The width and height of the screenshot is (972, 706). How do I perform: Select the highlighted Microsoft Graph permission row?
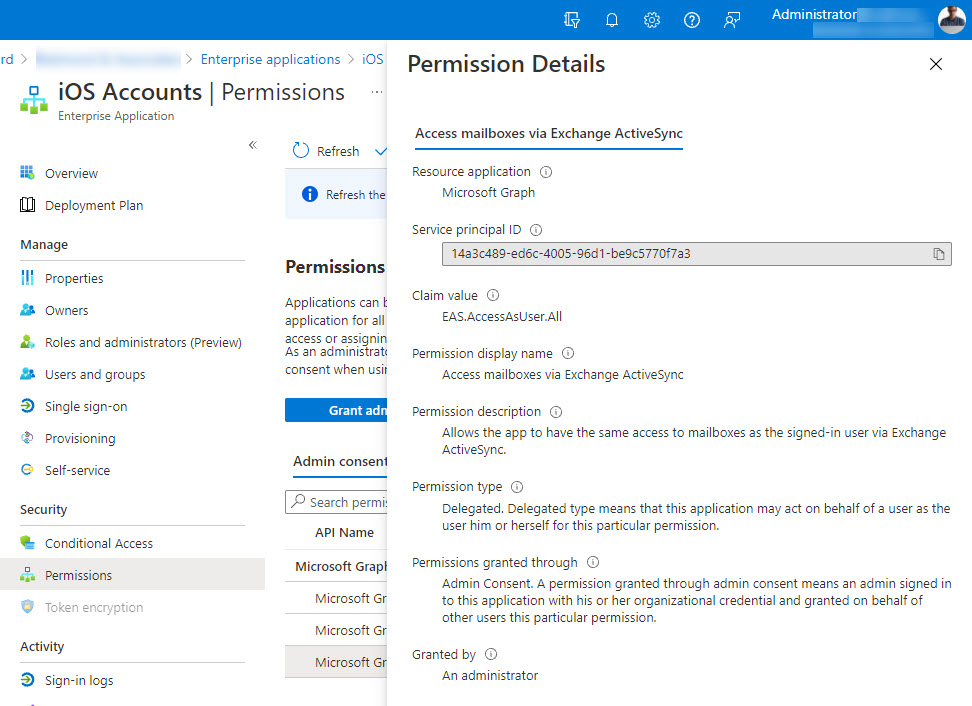click(336, 662)
